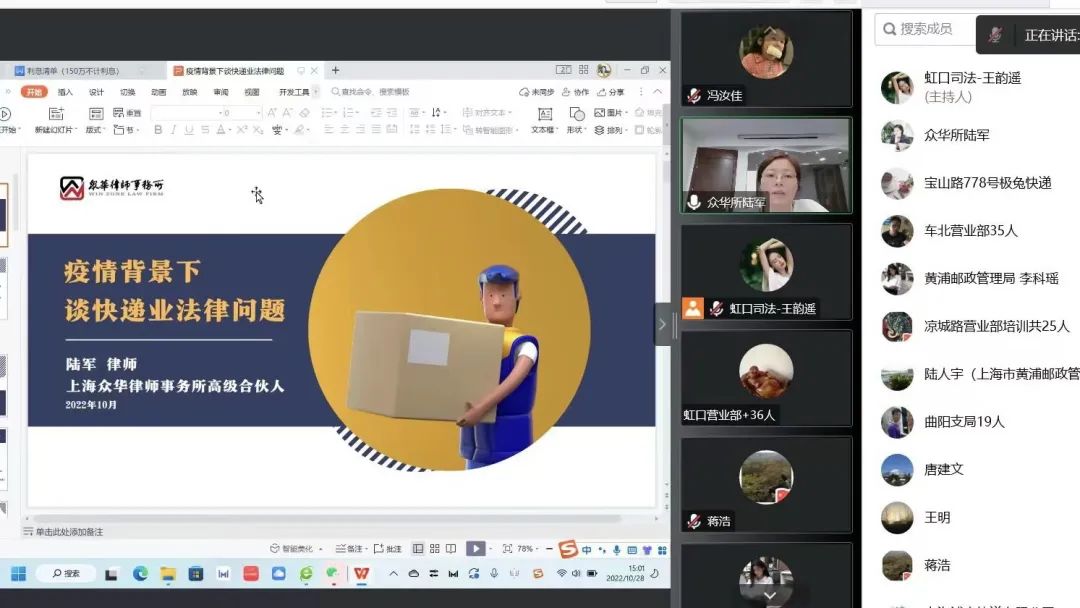
Task: Switch to the 审阅 ribbon tab
Action: 220,92
